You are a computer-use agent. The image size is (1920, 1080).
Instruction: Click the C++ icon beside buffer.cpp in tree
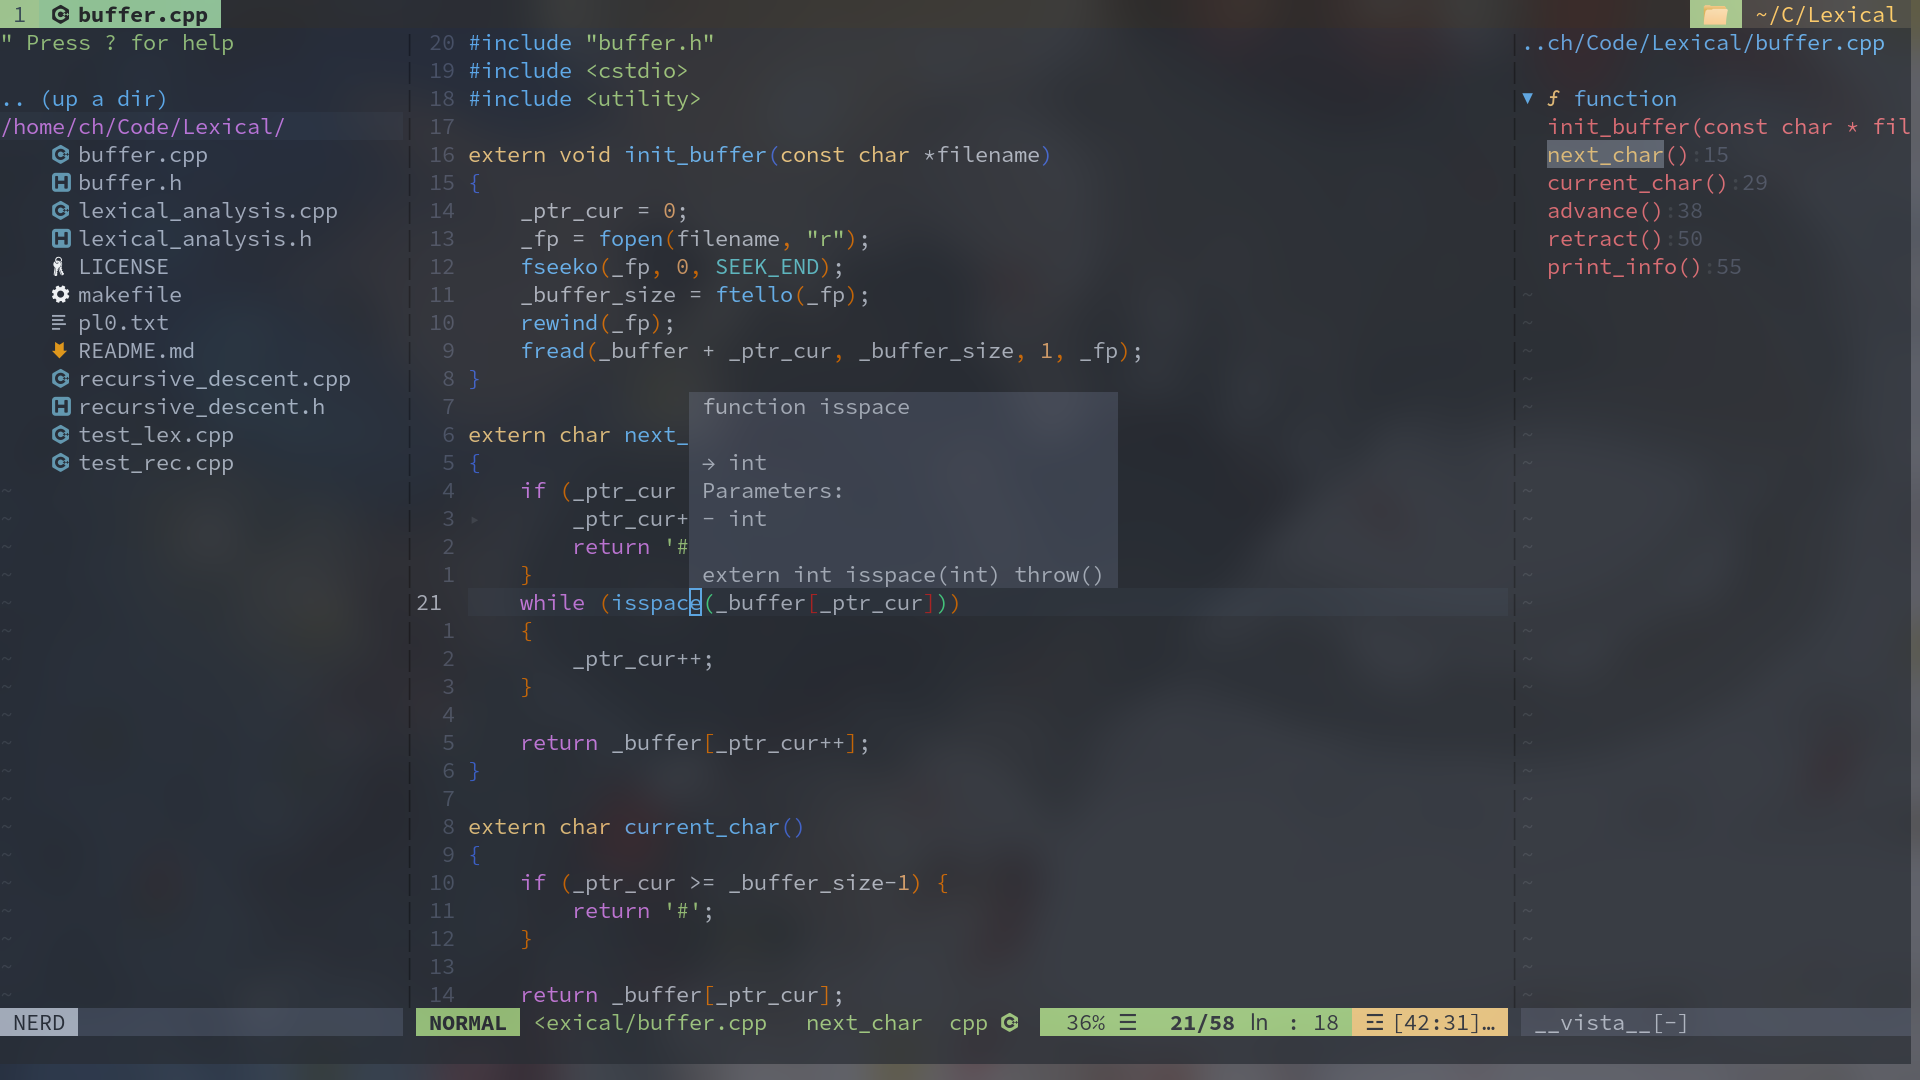[60, 155]
